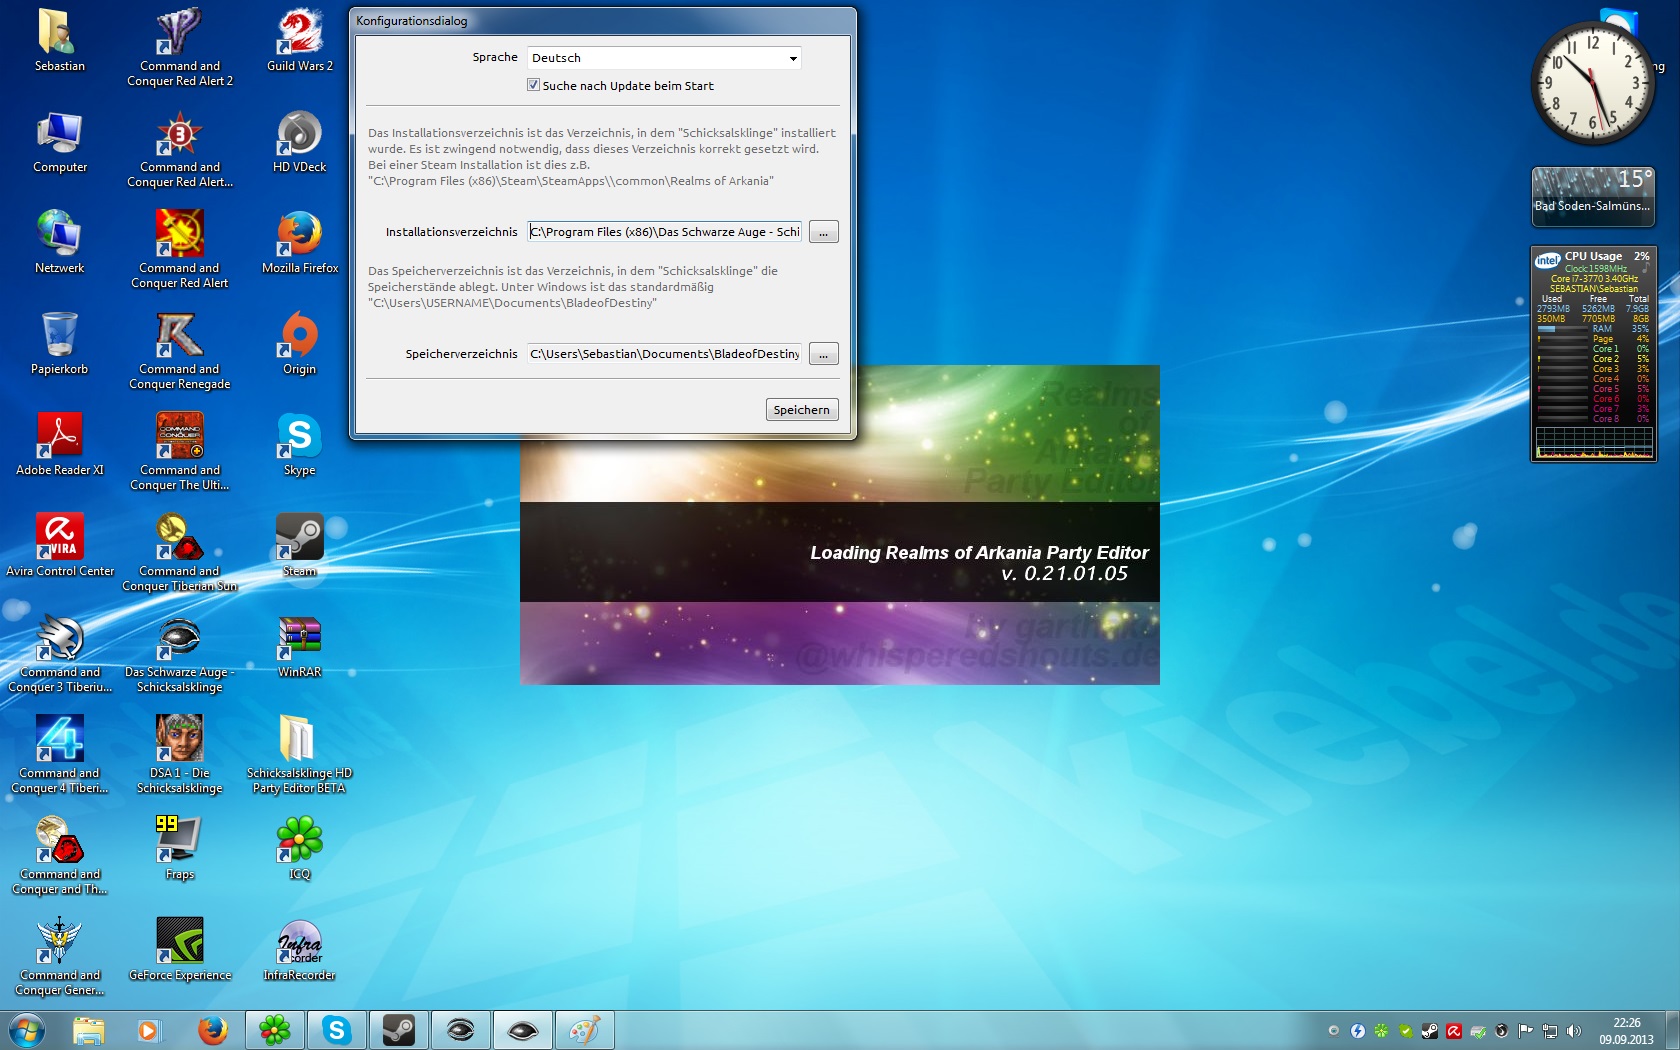This screenshot has height=1050, width=1680.
Task: Select the GeForce Experience icon
Action: click(180, 951)
